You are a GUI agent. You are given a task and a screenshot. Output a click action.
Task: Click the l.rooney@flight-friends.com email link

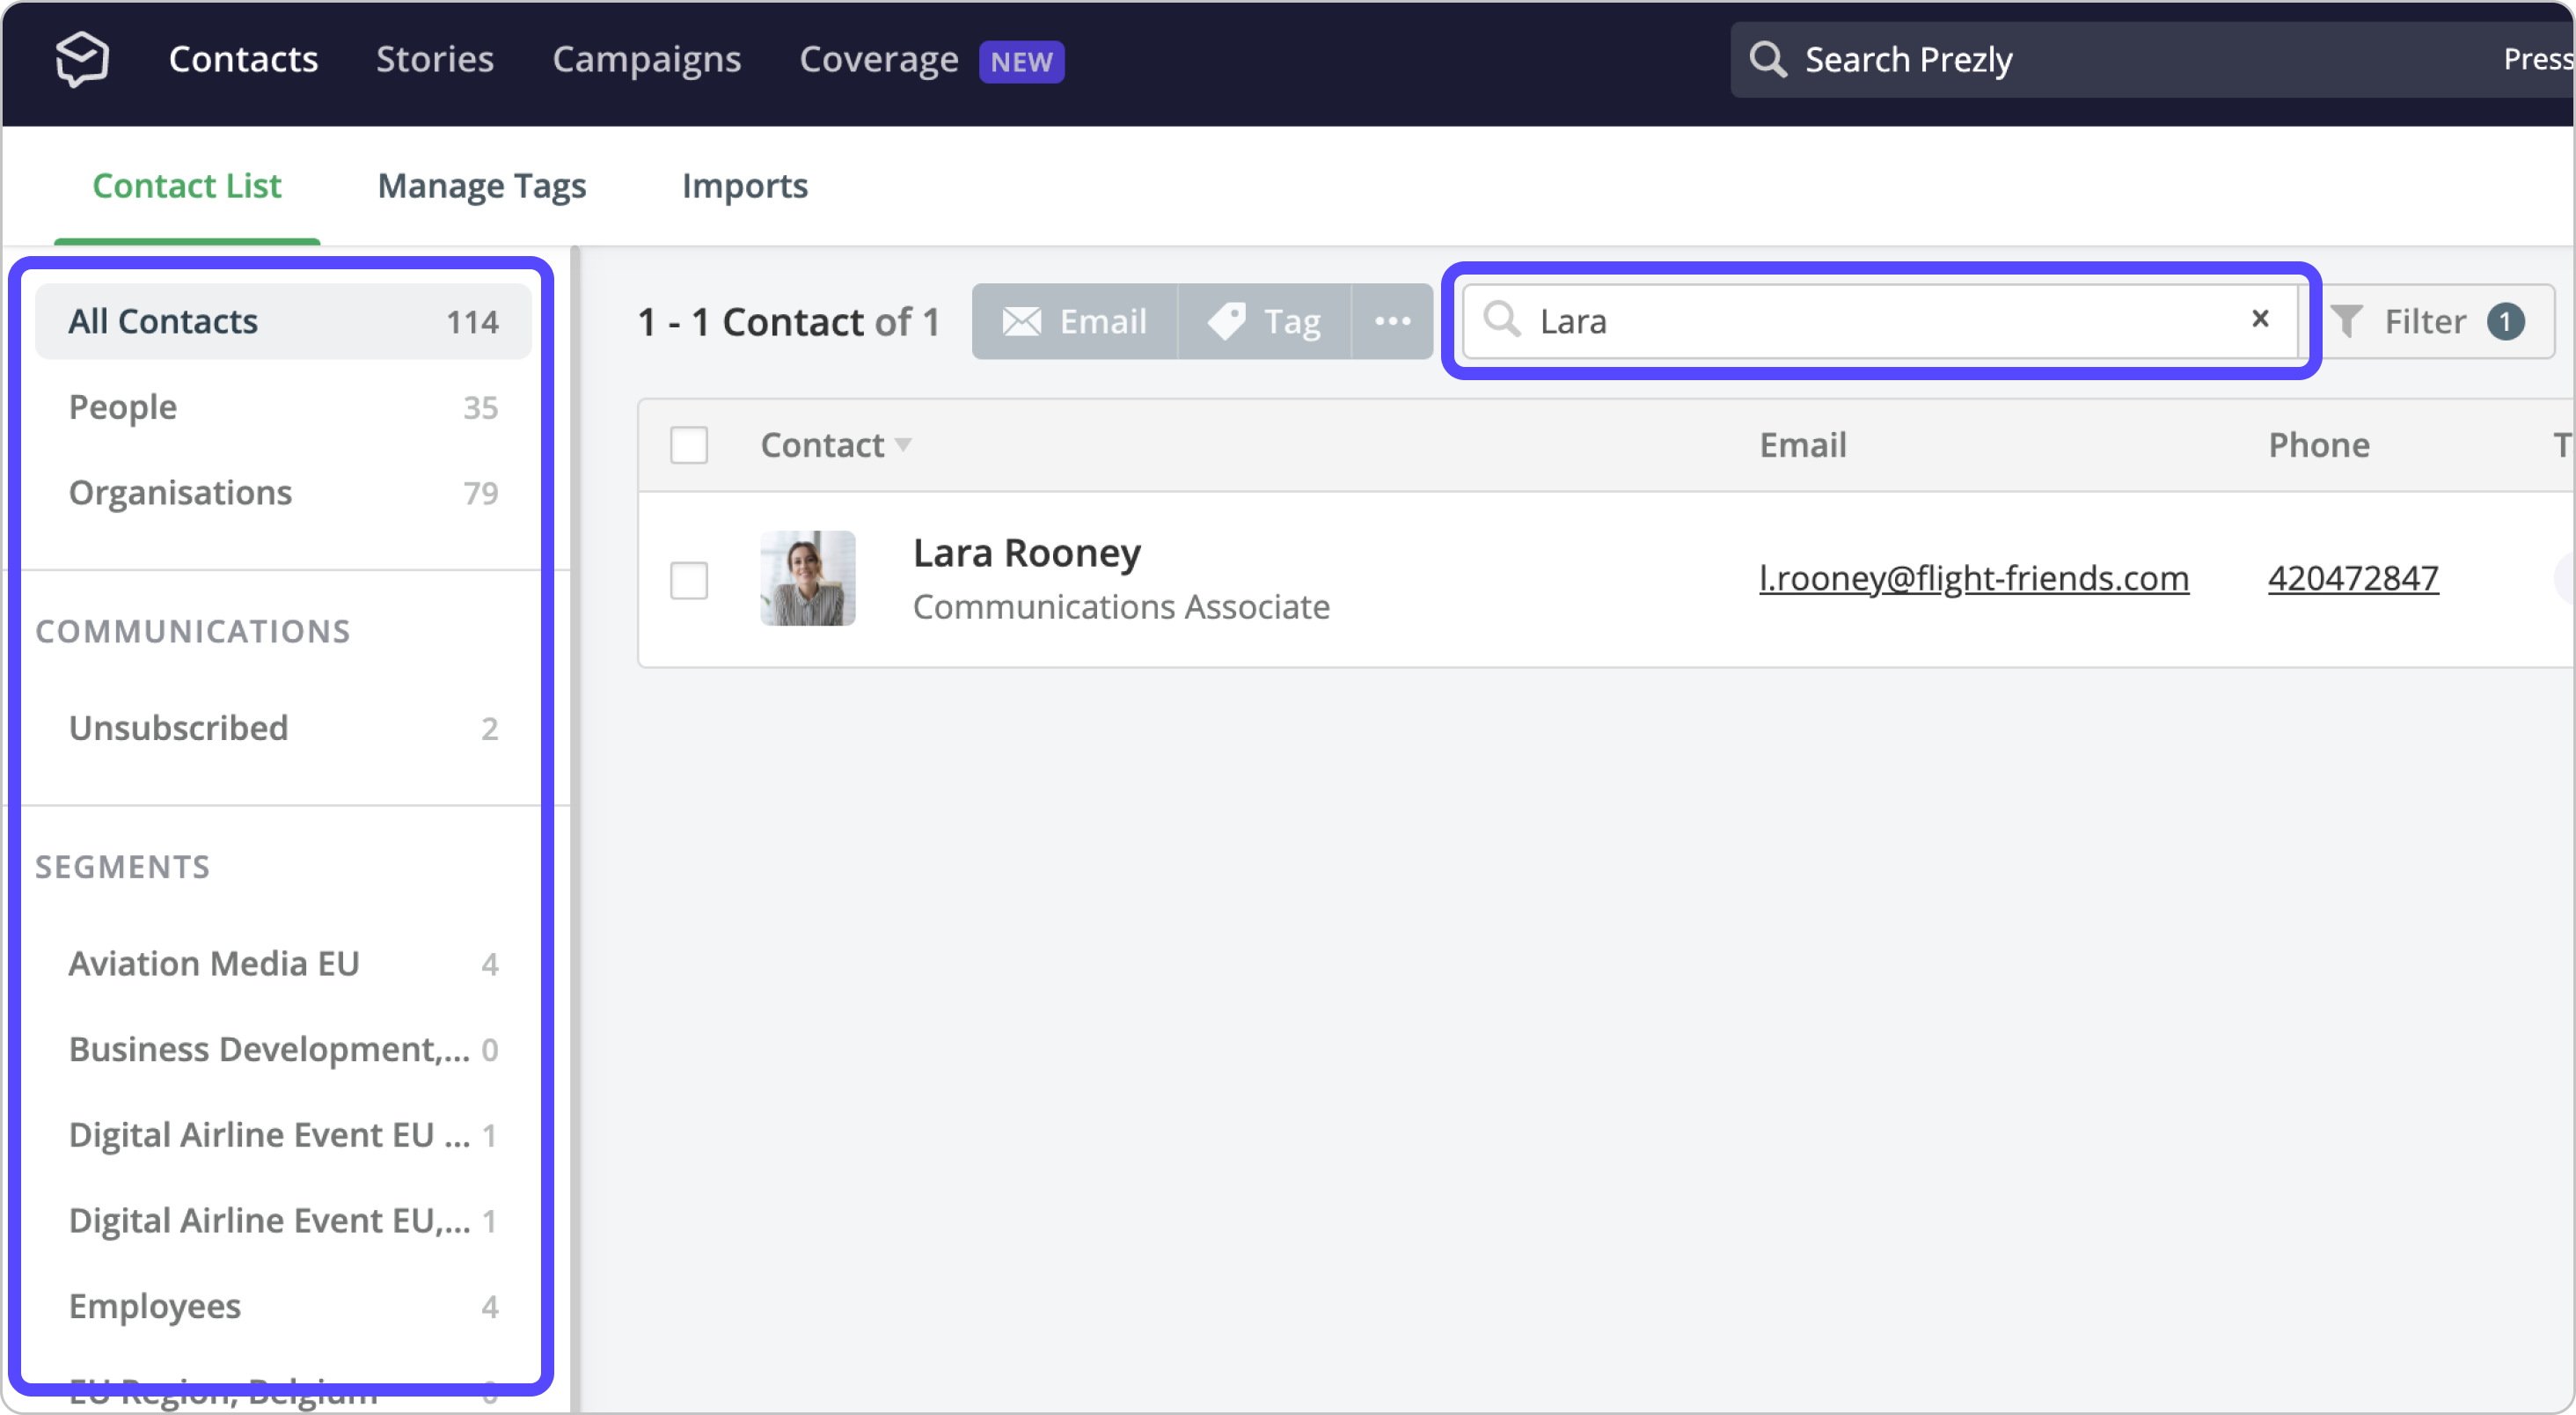(x=1974, y=578)
